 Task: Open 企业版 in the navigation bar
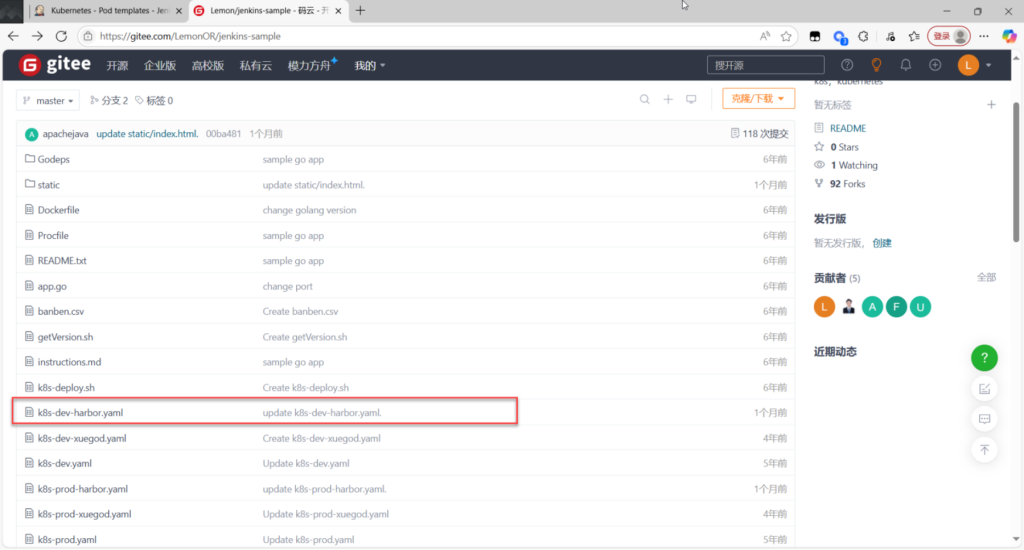[160, 66]
